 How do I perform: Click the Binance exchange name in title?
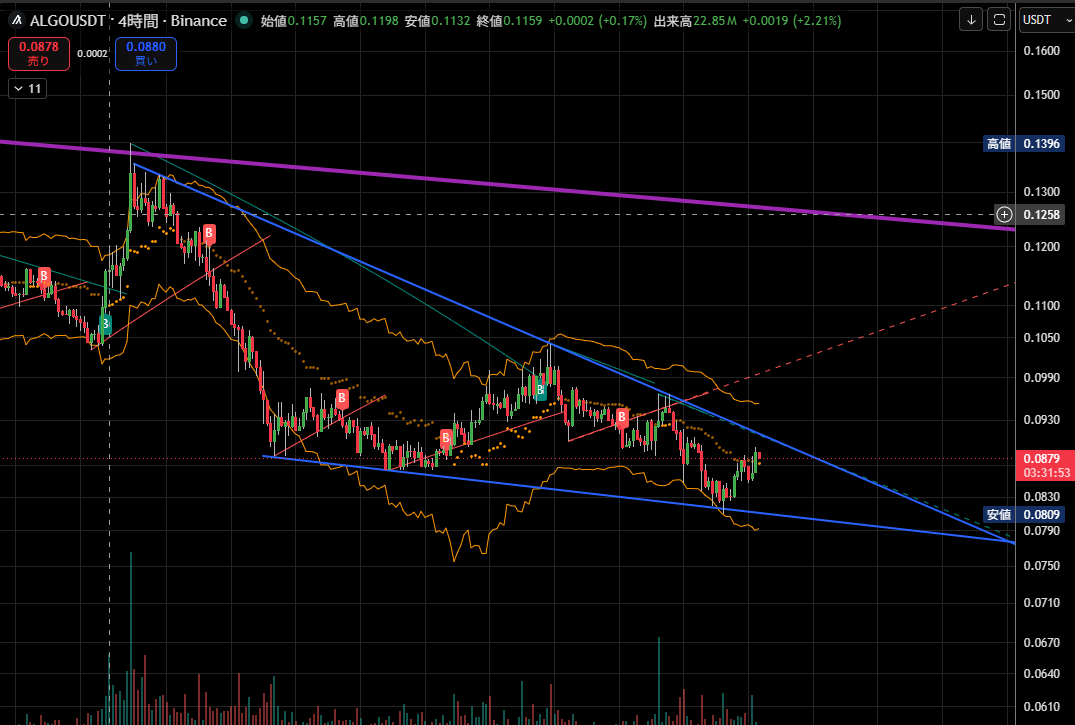pyautogui.click(x=199, y=21)
